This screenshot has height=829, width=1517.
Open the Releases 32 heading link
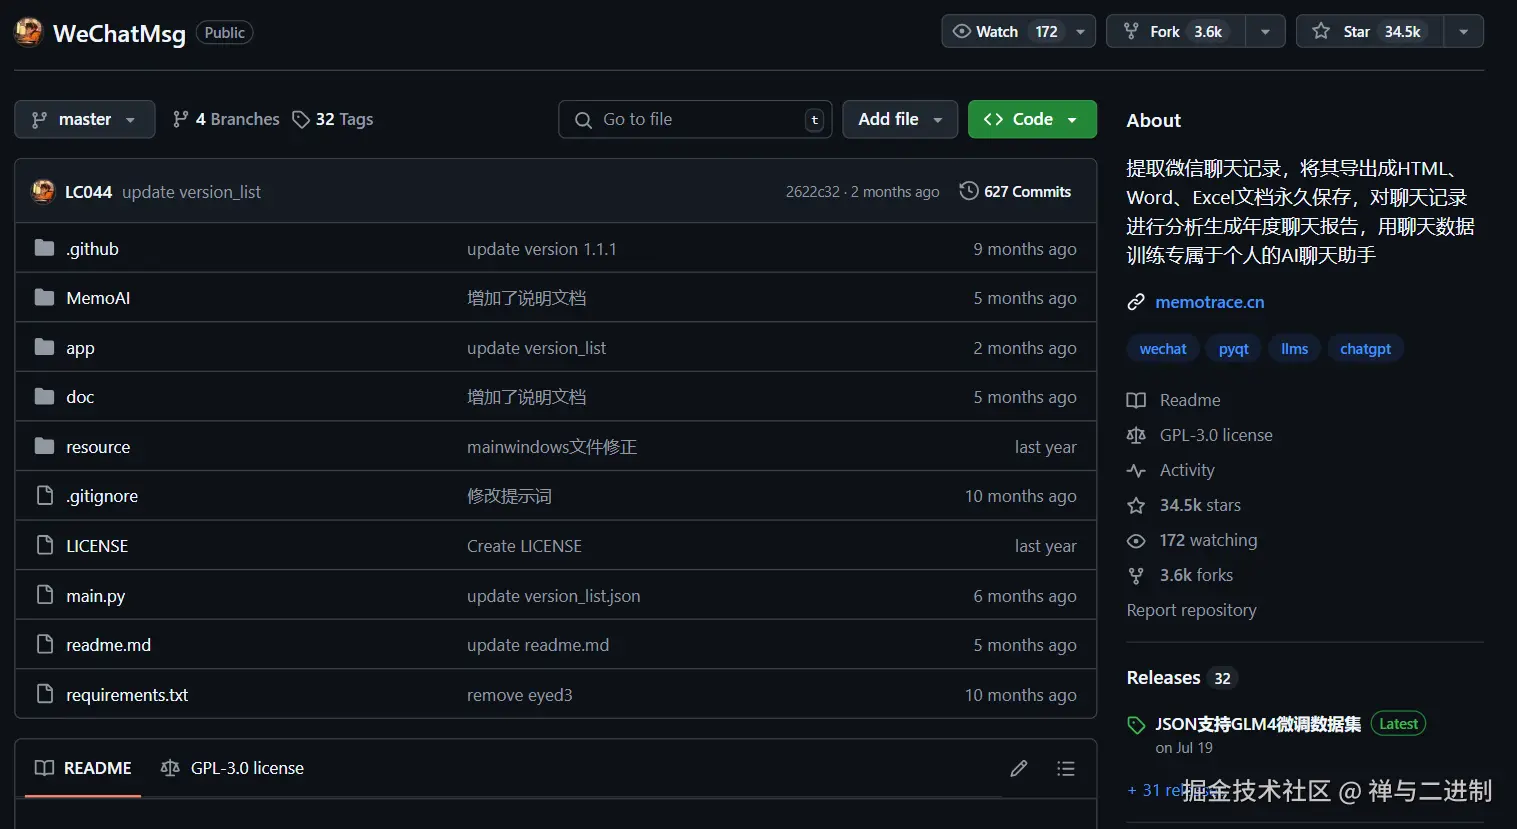click(x=1182, y=678)
